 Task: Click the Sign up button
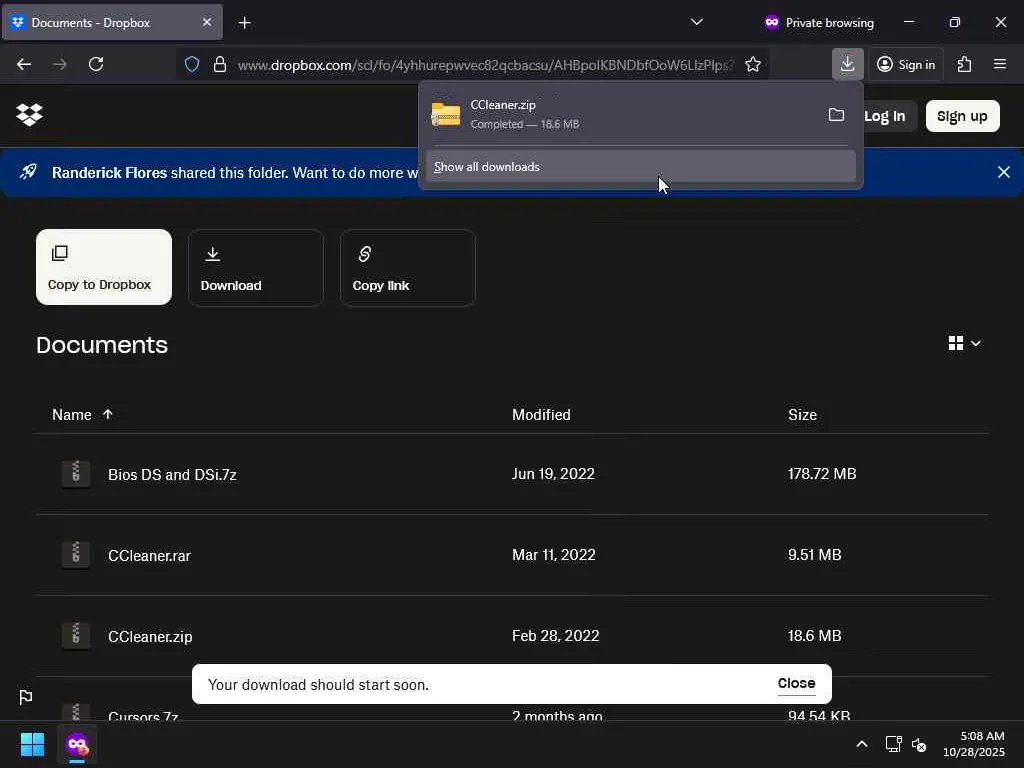963,116
